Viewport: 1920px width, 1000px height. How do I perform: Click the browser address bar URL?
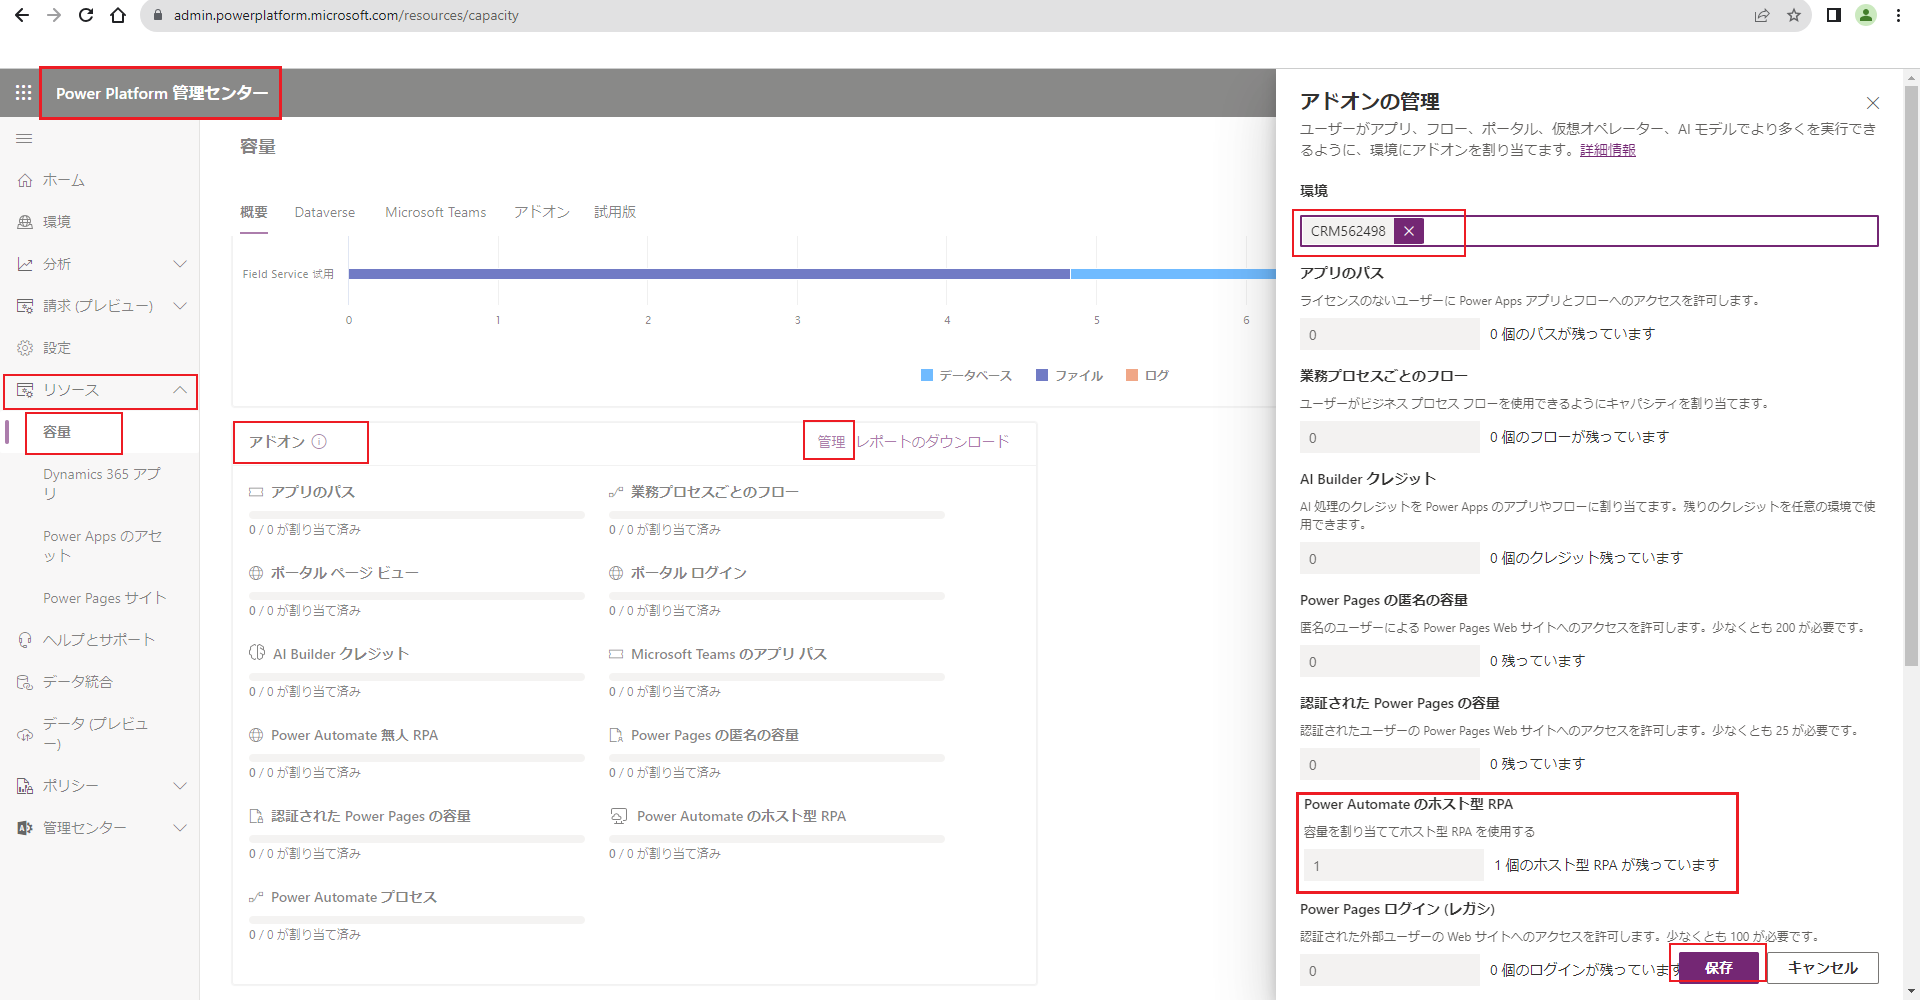[x=346, y=15]
